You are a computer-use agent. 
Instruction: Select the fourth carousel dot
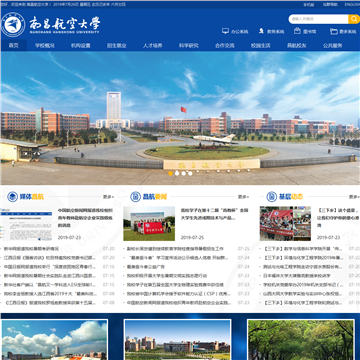190,173
